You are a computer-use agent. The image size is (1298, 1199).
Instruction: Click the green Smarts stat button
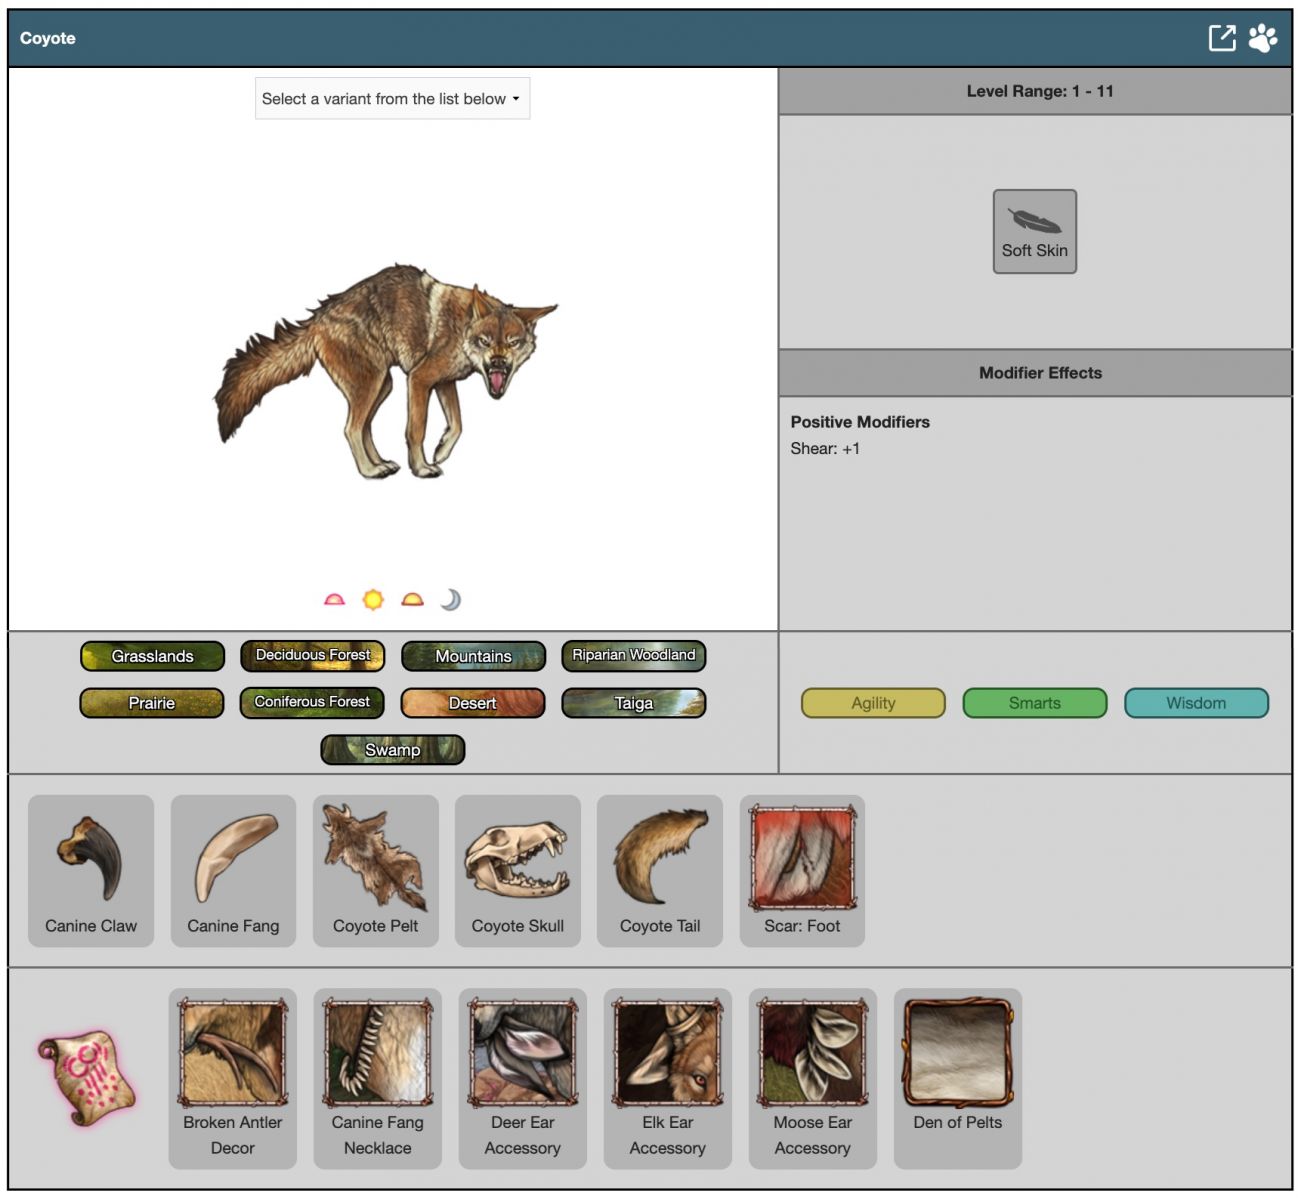(x=1034, y=703)
